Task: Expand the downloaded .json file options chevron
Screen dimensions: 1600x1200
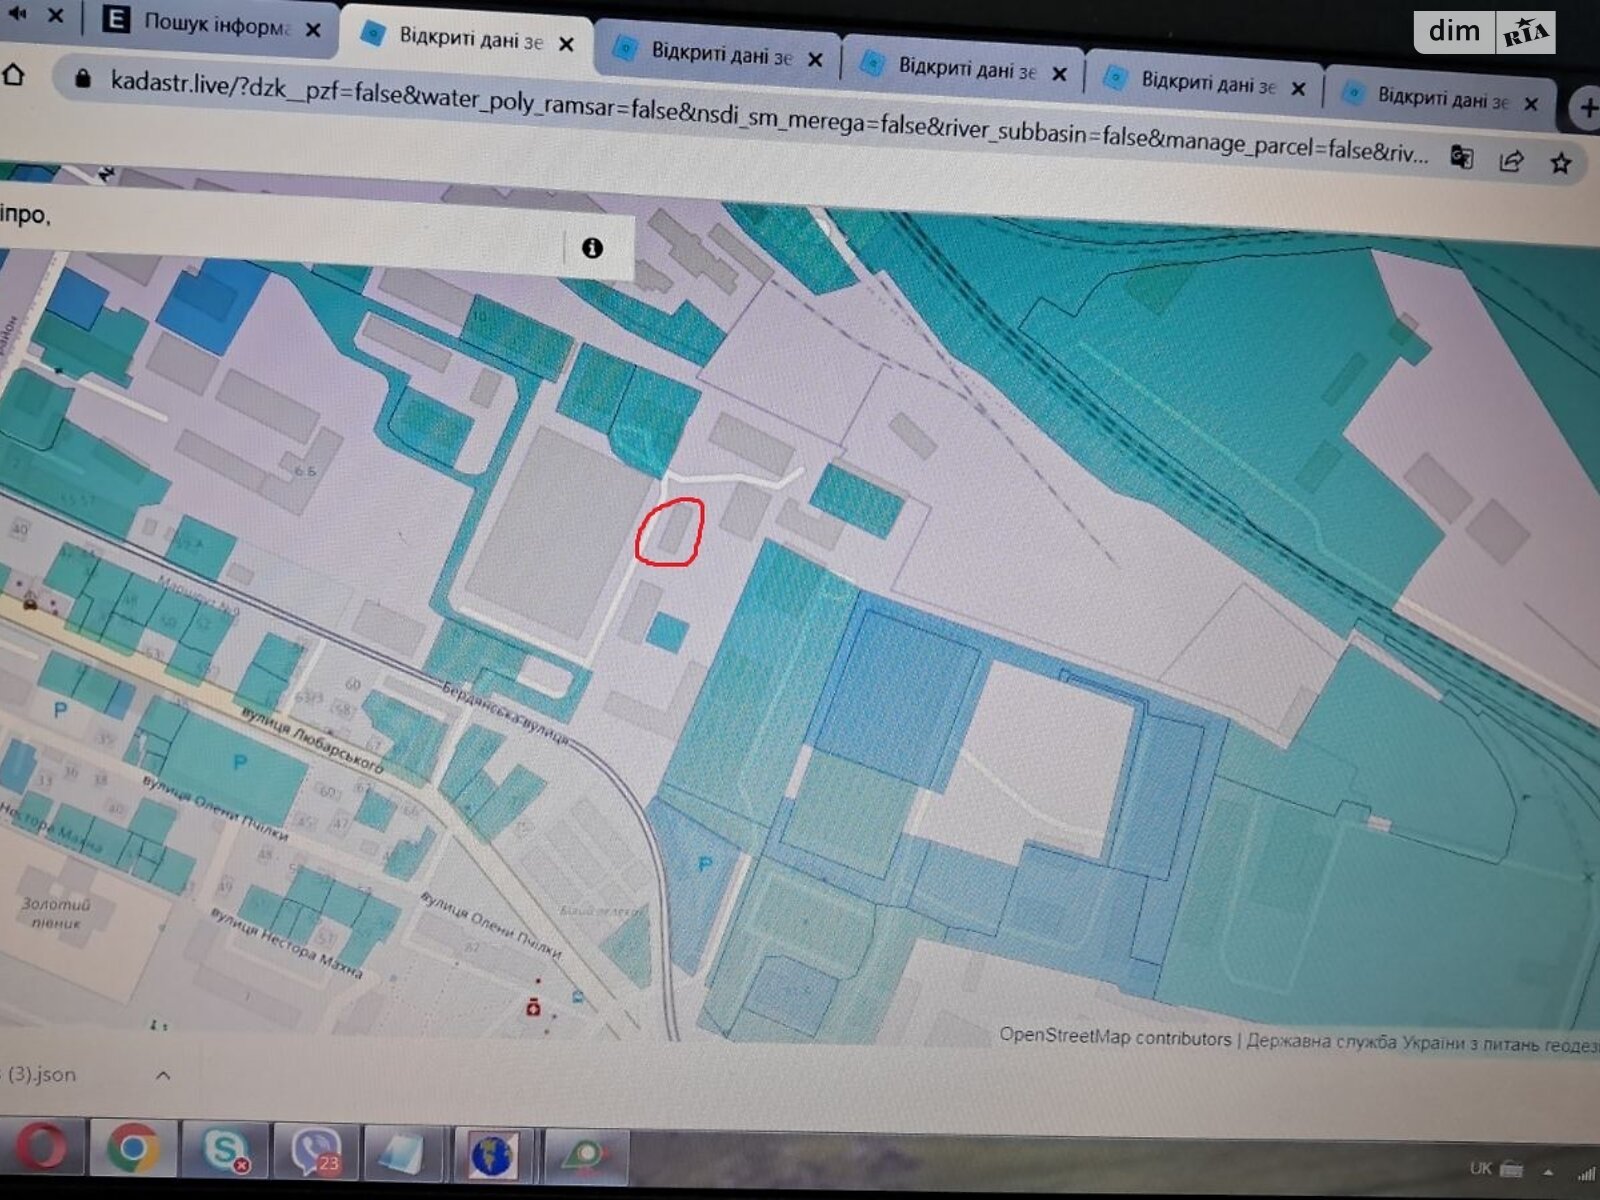Action: tap(163, 1075)
